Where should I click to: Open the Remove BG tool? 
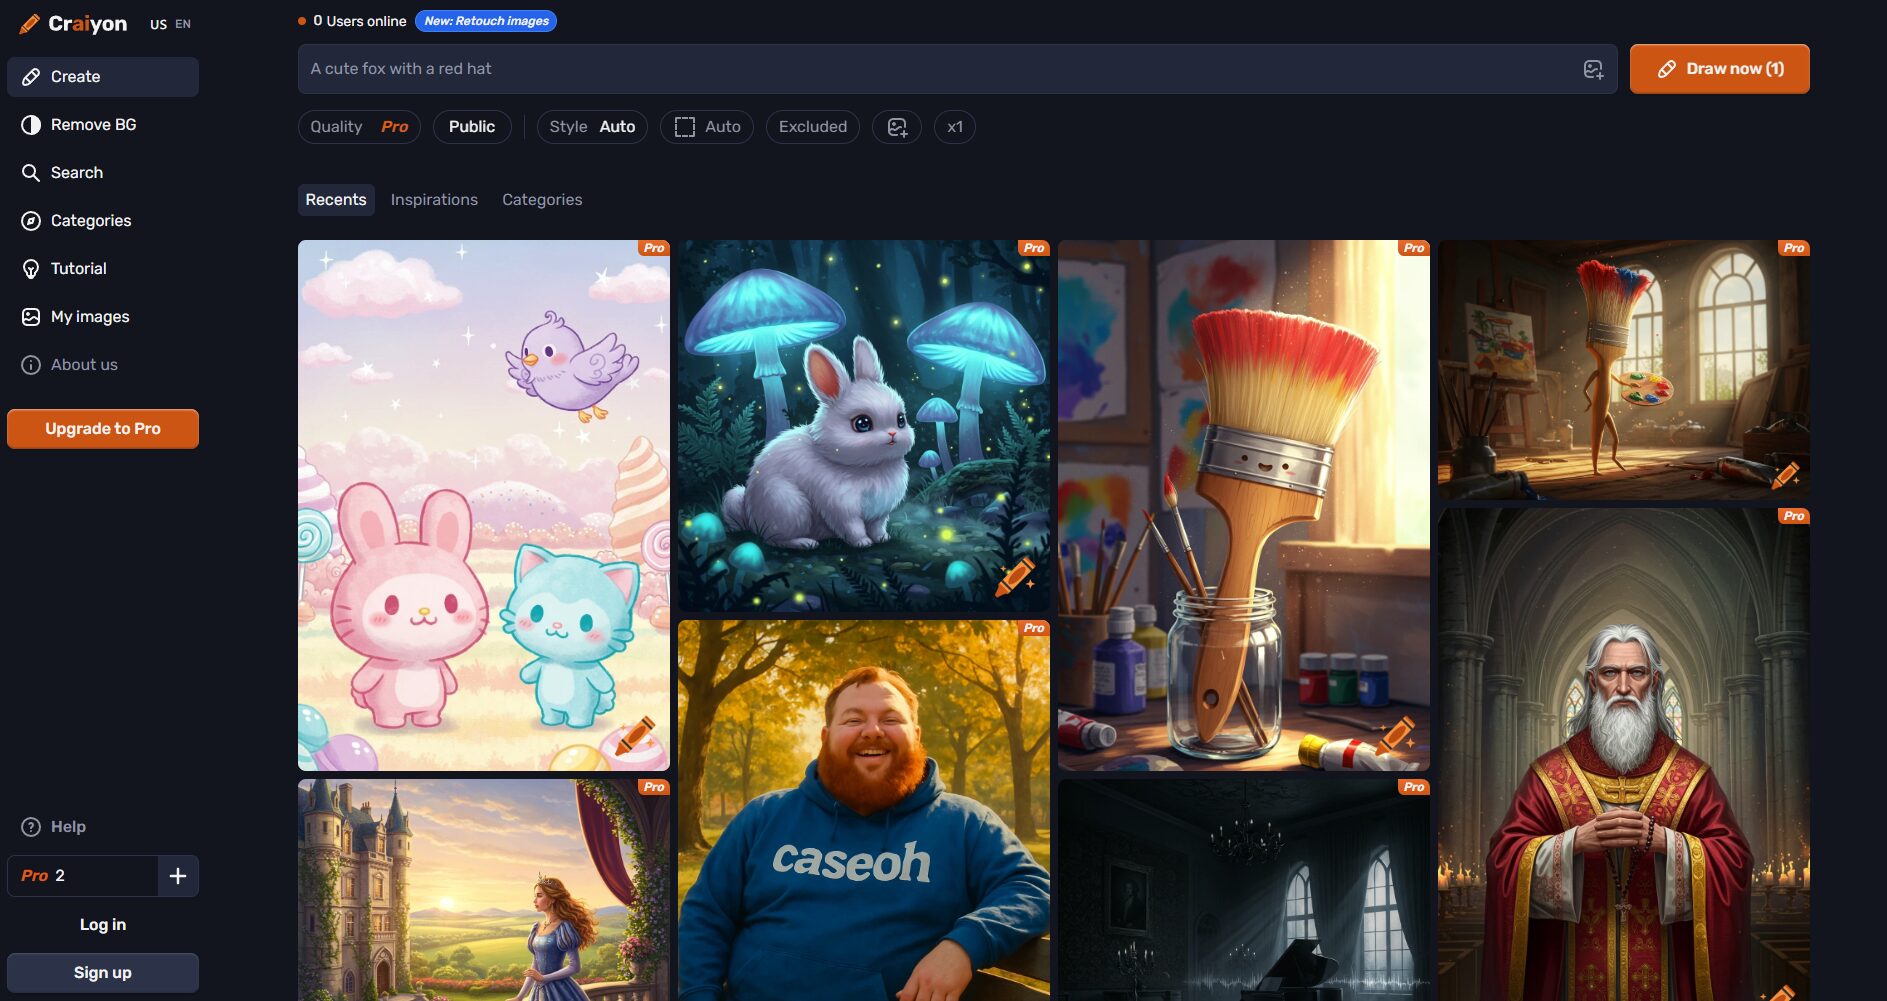[93, 125]
